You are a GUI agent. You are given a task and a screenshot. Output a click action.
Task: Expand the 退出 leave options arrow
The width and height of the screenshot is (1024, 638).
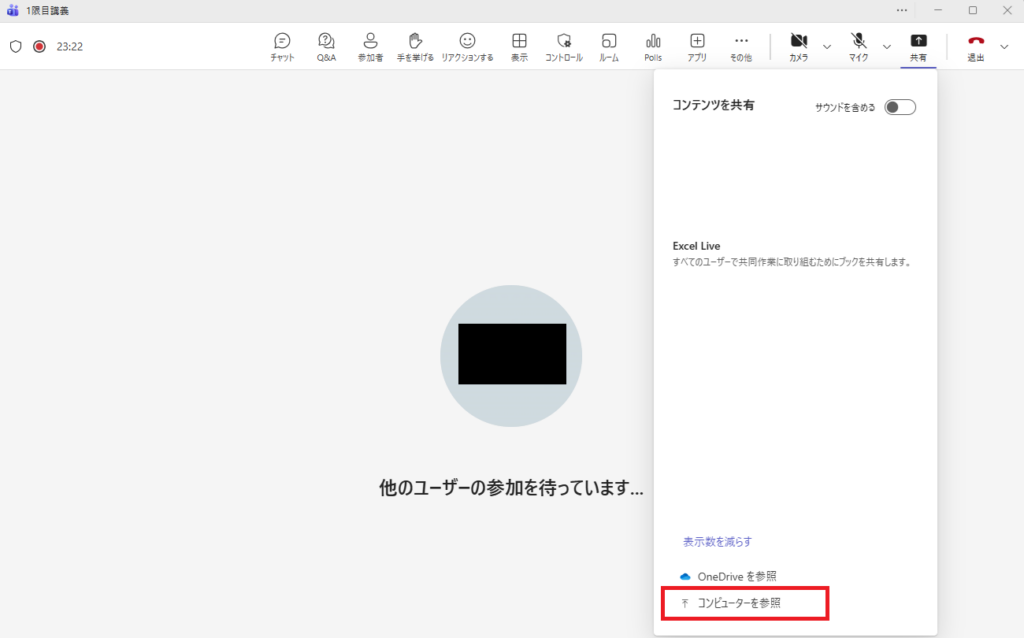pyautogui.click(x=1005, y=46)
